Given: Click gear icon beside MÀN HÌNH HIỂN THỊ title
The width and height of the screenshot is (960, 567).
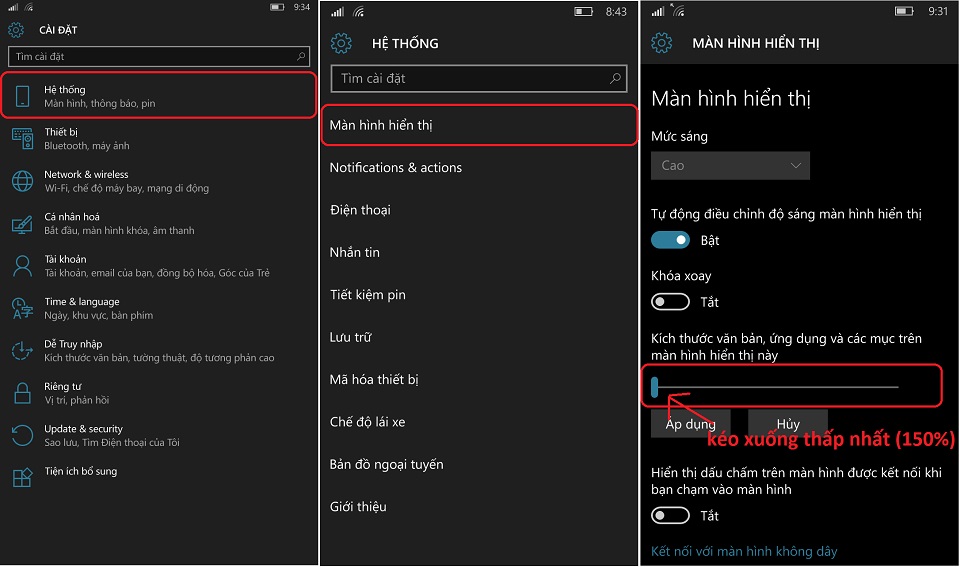Looking at the screenshot, I should pos(661,43).
